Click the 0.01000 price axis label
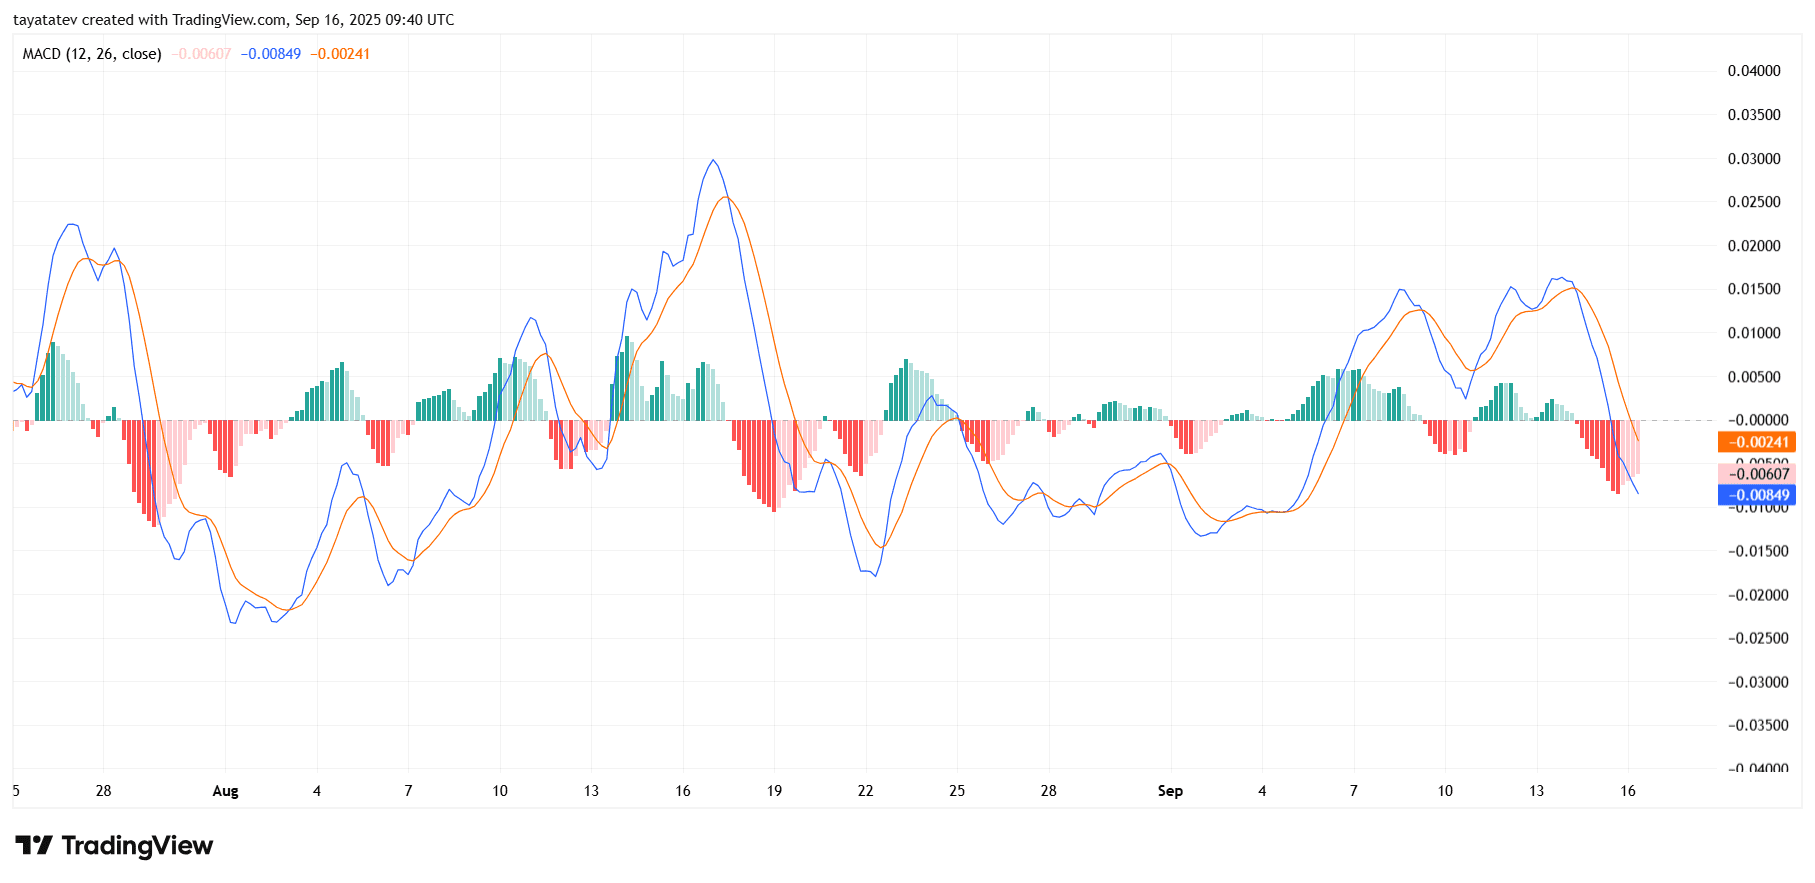The height and width of the screenshot is (883, 1815). [1754, 333]
